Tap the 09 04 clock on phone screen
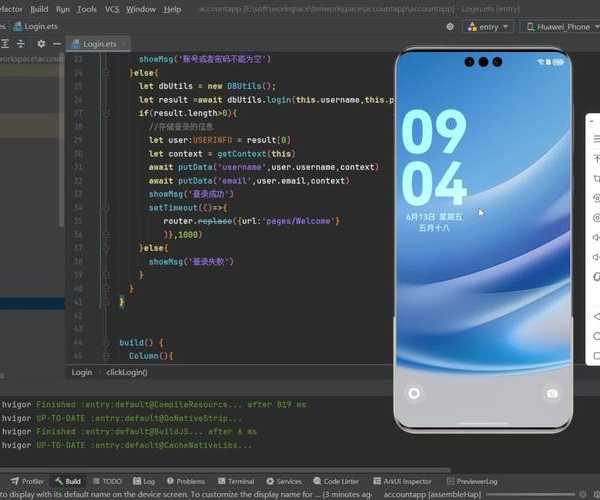This screenshot has height=500, width=600. (x=435, y=158)
